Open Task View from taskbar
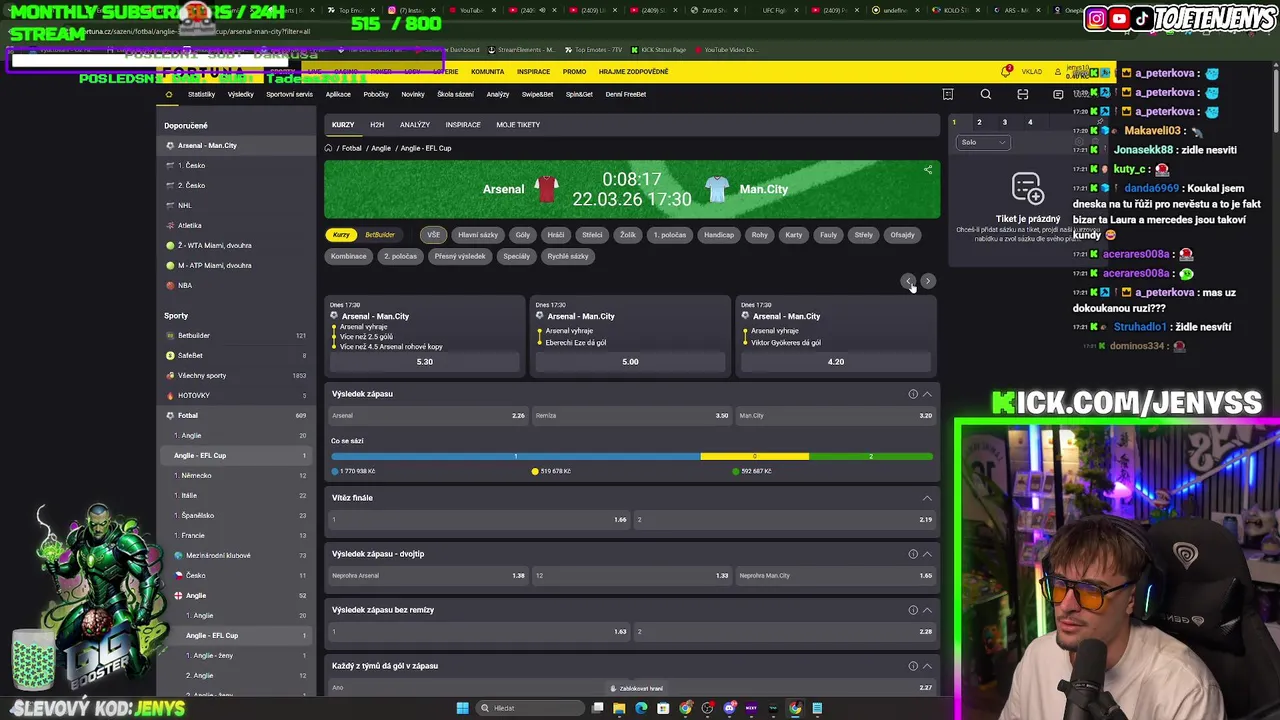Screen dimensions: 1280x720 pyautogui.click(x=597, y=708)
